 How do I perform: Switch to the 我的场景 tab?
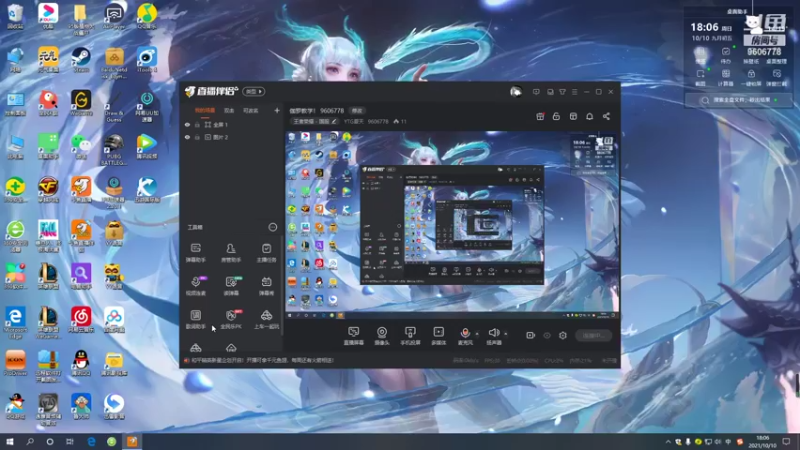205,110
